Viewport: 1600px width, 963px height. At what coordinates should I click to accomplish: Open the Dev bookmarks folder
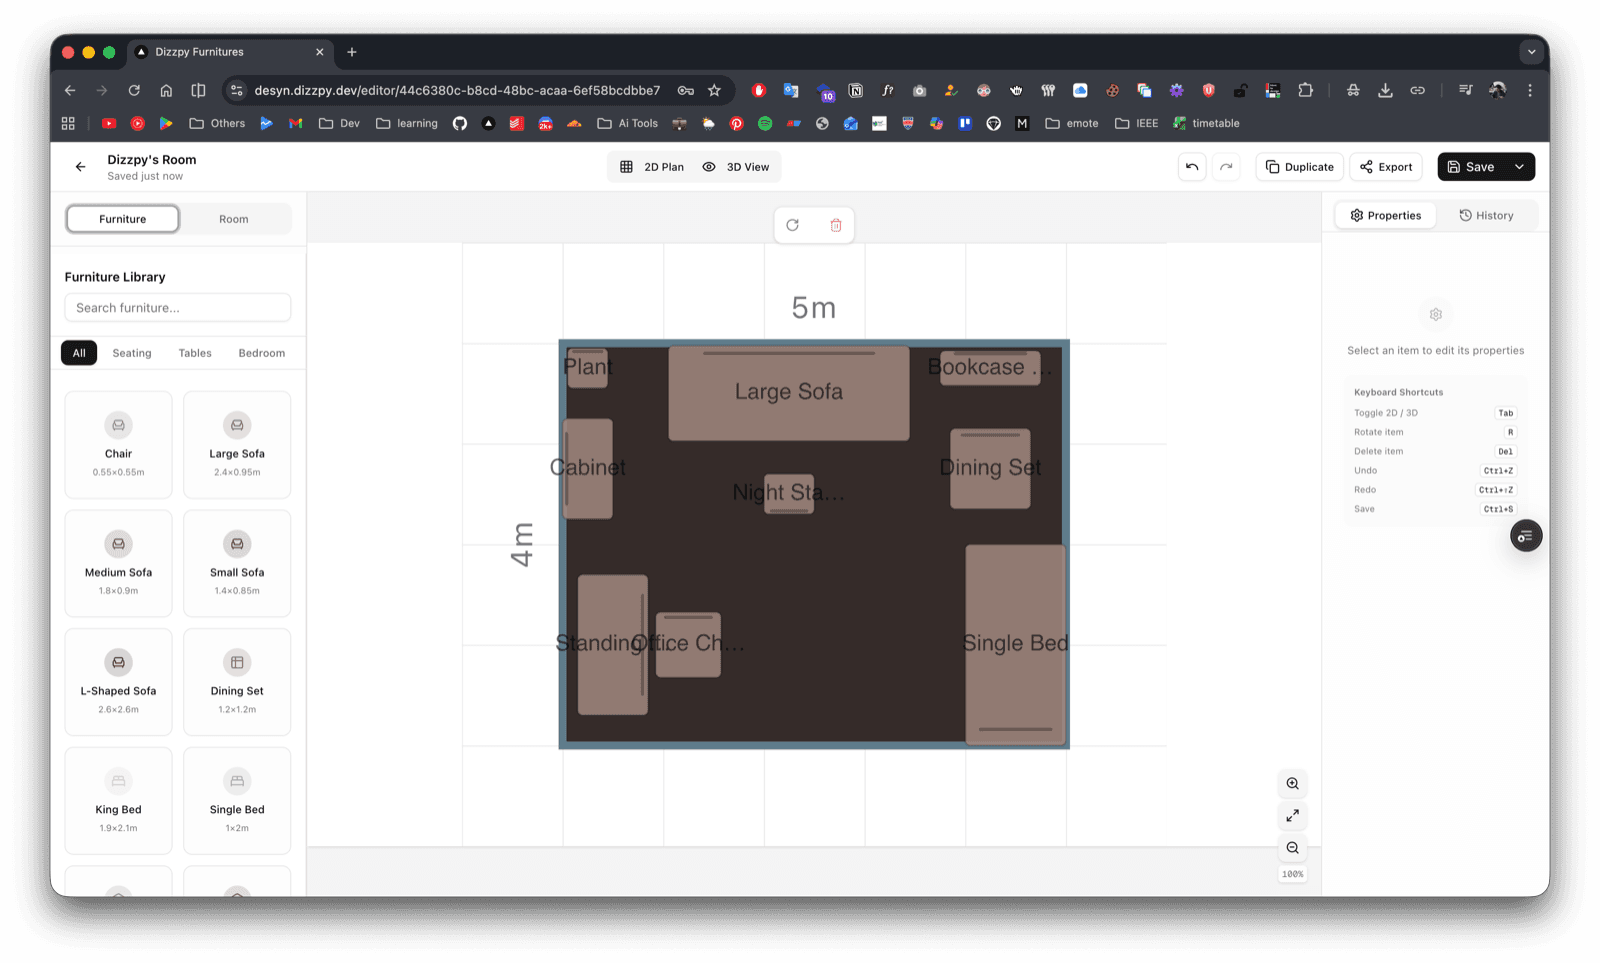pyautogui.click(x=339, y=124)
